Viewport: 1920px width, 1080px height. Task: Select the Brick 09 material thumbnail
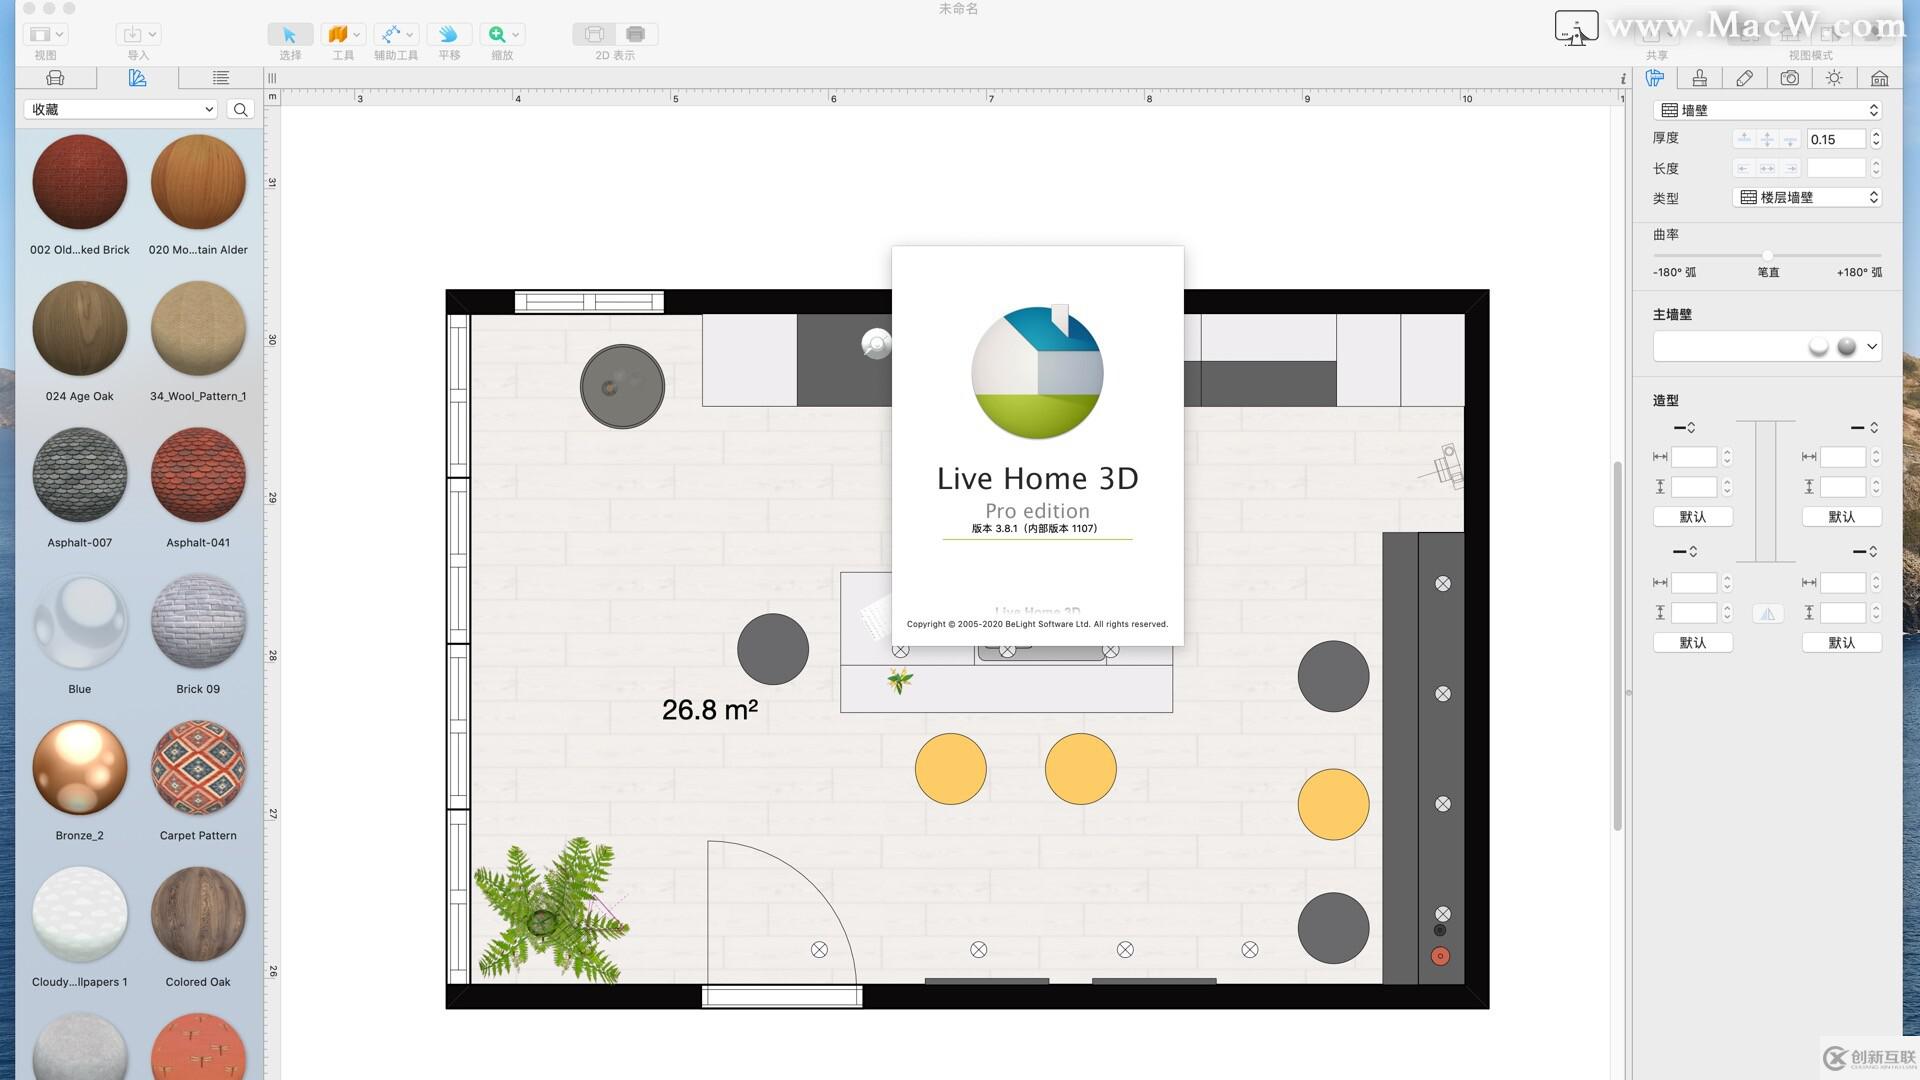pyautogui.click(x=197, y=622)
